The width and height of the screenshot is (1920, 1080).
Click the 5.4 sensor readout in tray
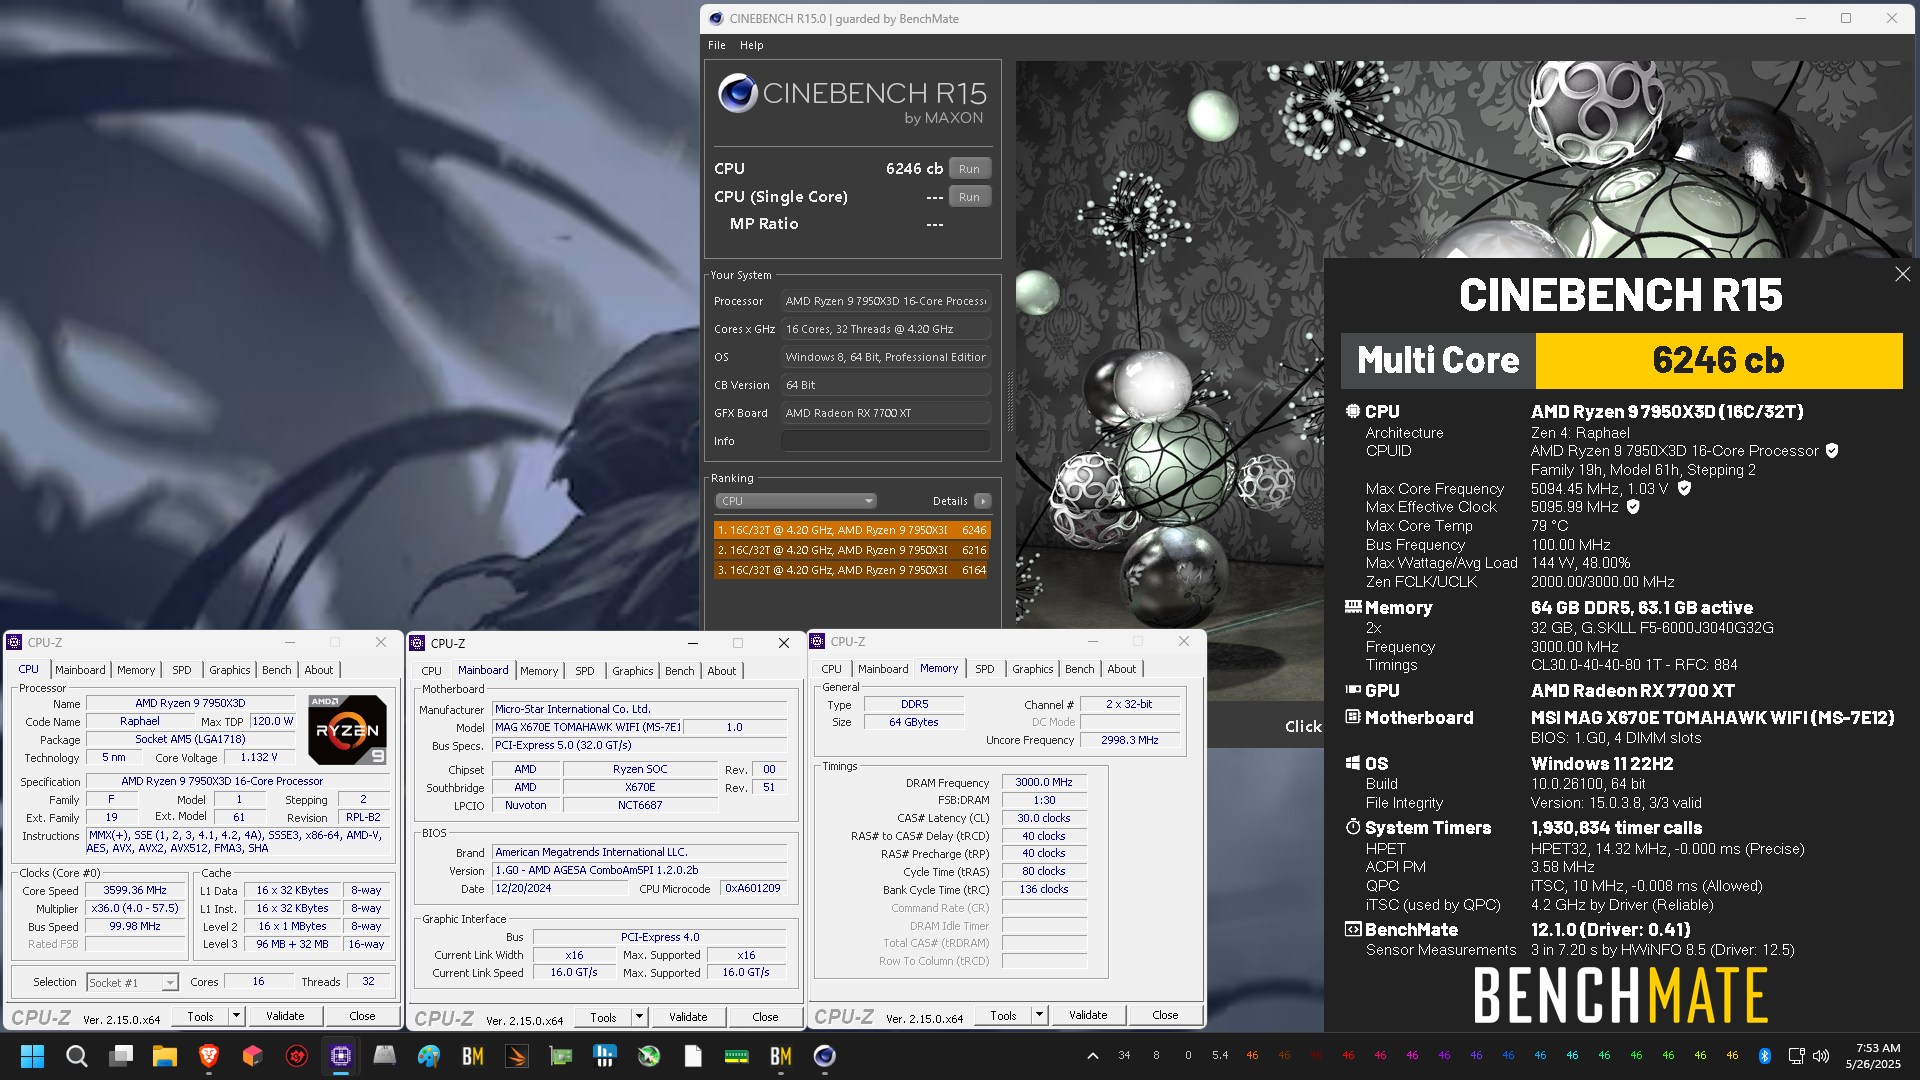coord(1220,1056)
